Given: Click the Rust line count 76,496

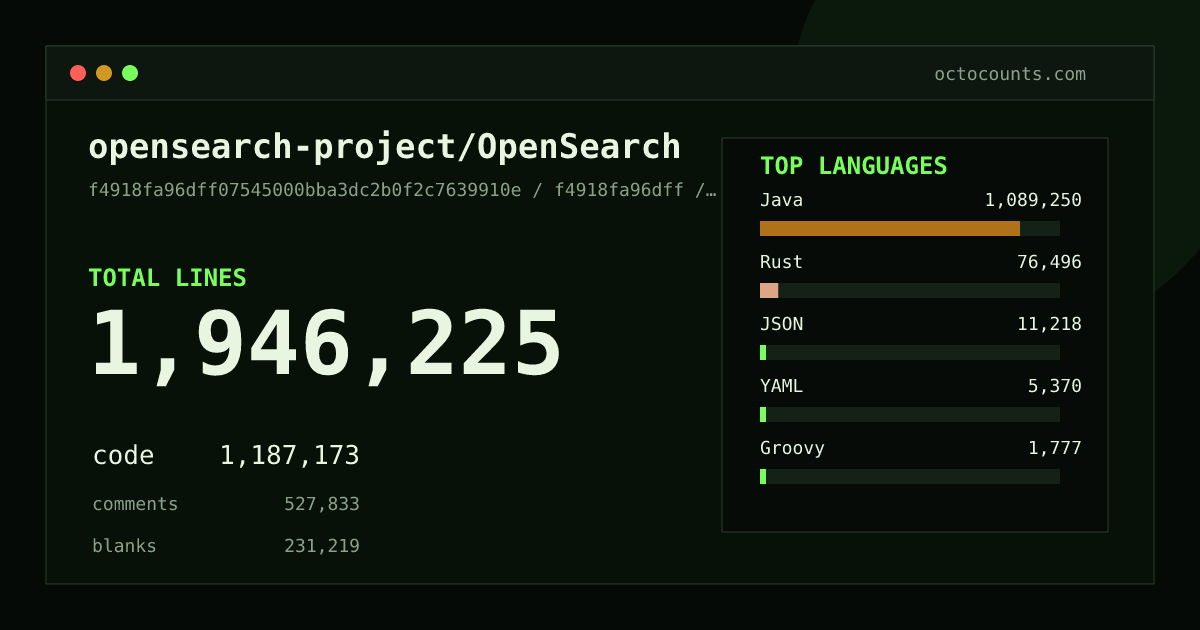Looking at the screenshot, I should coord(1049,262).
